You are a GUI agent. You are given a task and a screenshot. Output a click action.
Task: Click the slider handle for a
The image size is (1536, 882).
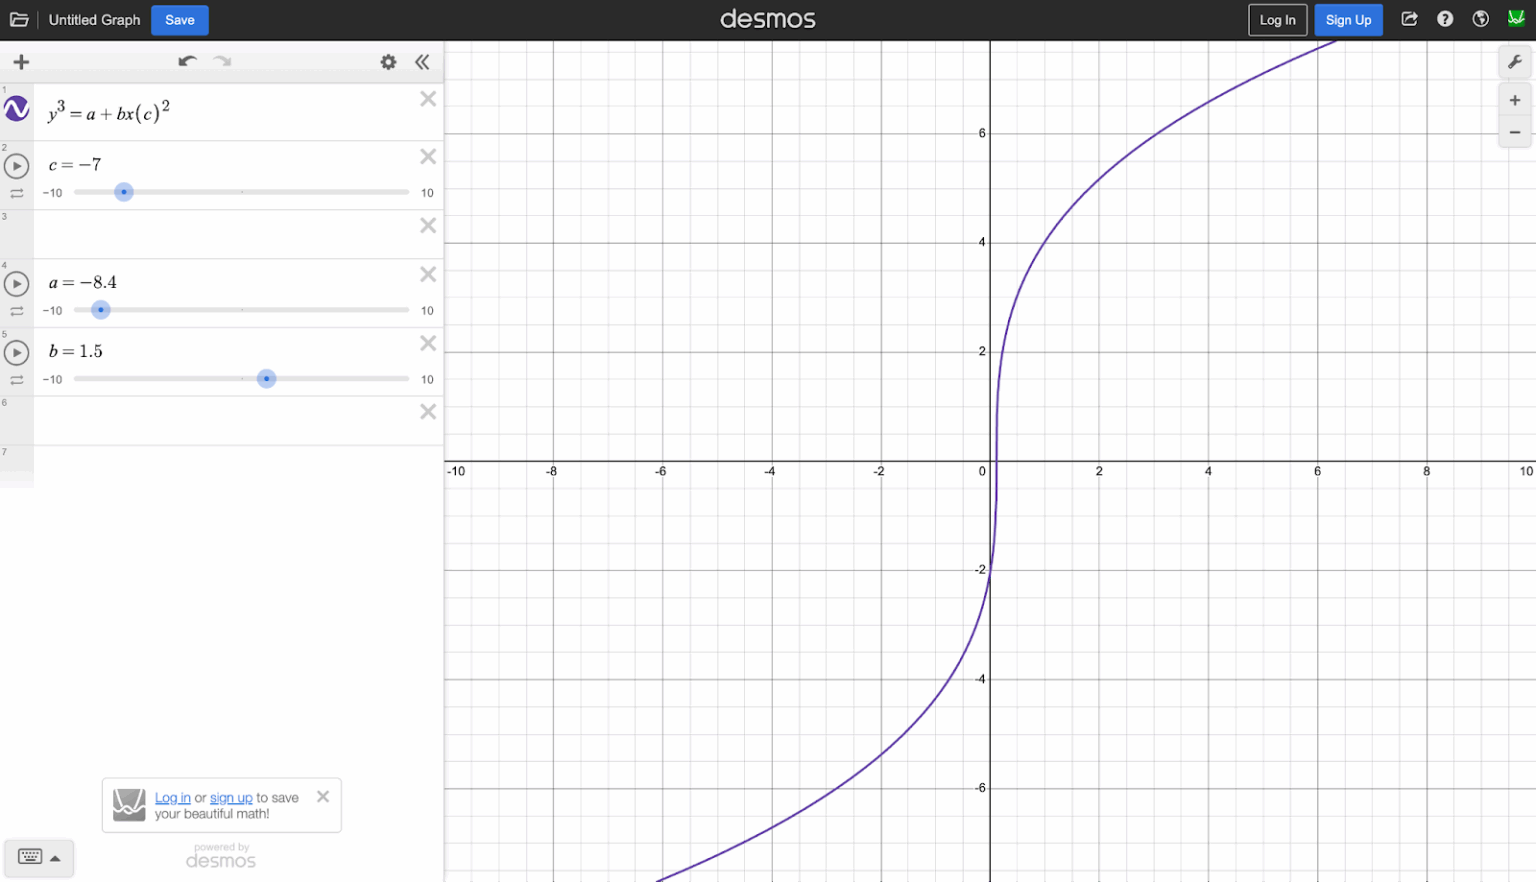101,310
